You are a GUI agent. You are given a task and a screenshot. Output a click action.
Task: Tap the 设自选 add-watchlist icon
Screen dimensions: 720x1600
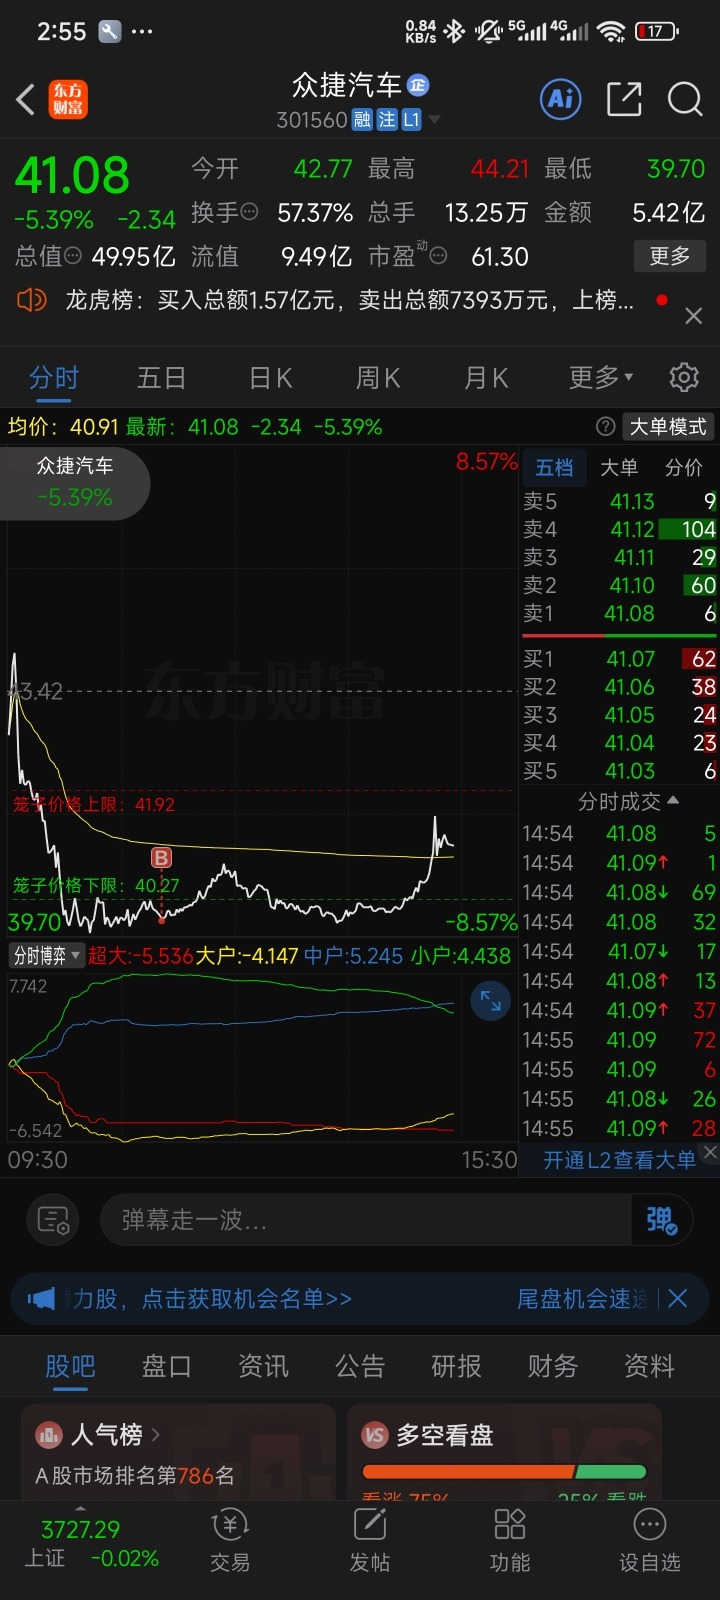tap(650, 1540)
